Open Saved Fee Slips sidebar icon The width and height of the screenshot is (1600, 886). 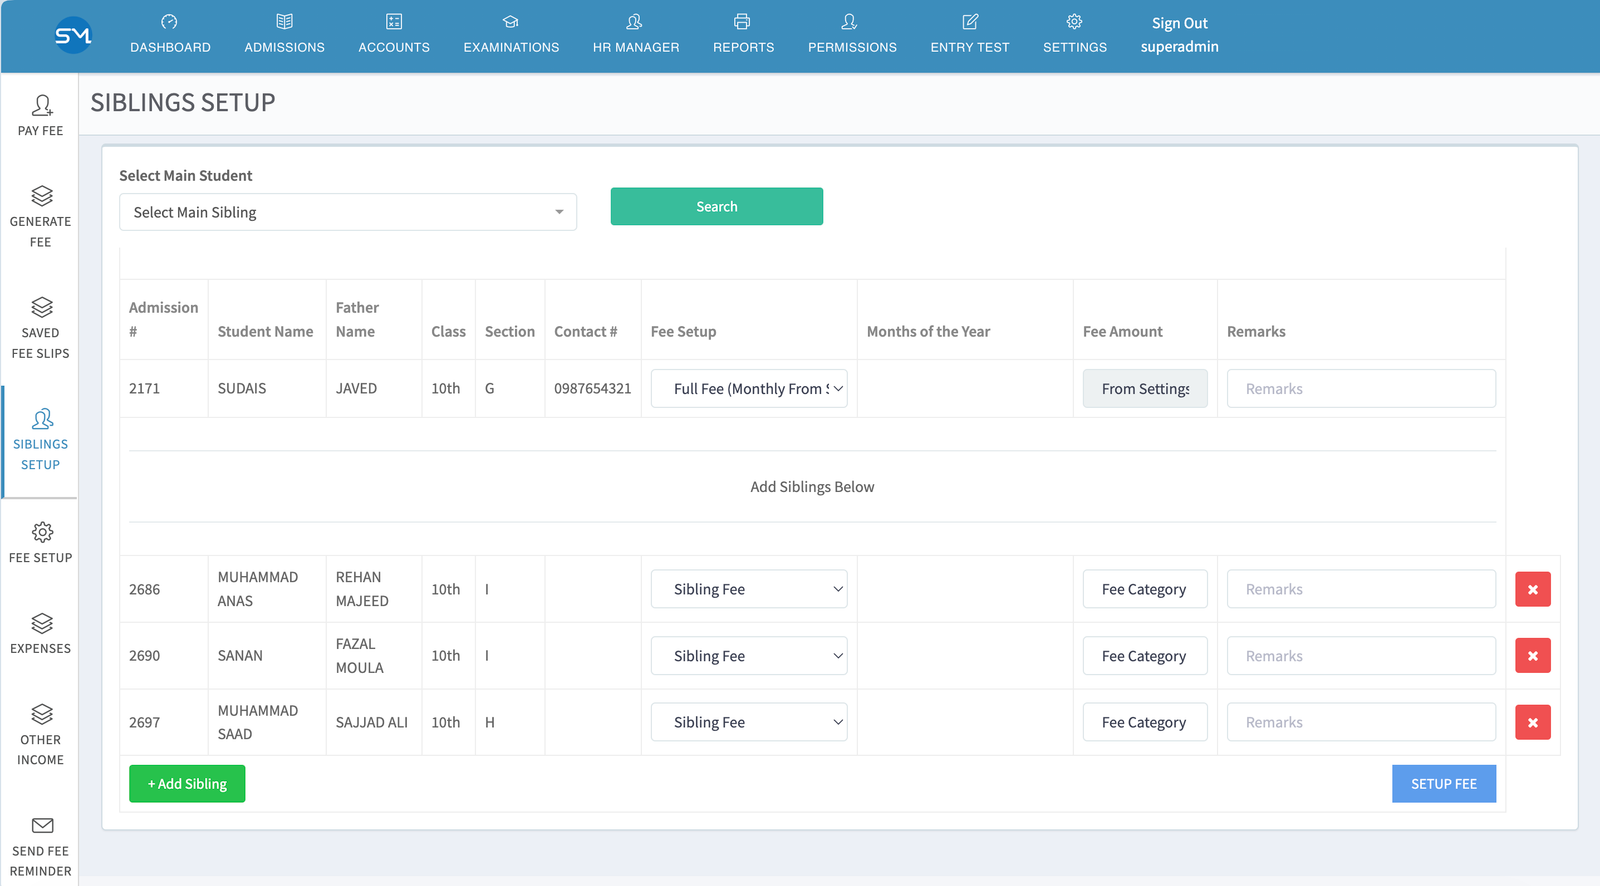point(42,307)
